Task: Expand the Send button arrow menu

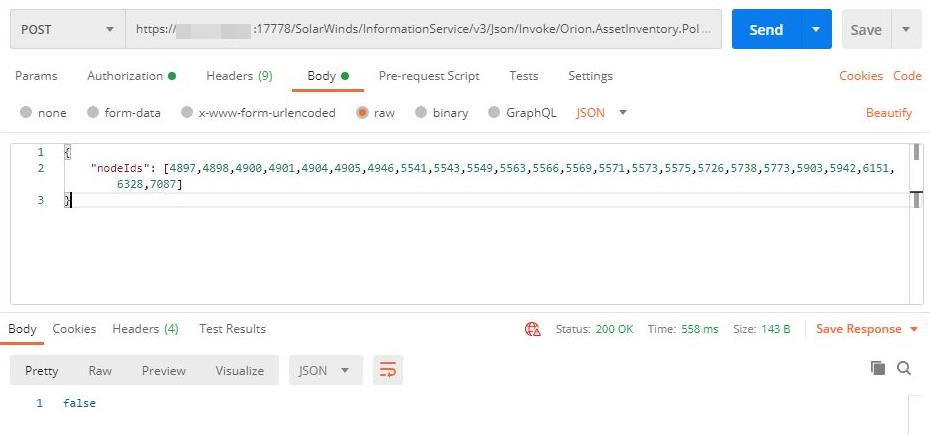Action: pyautogui.click(x=816, y=29)
